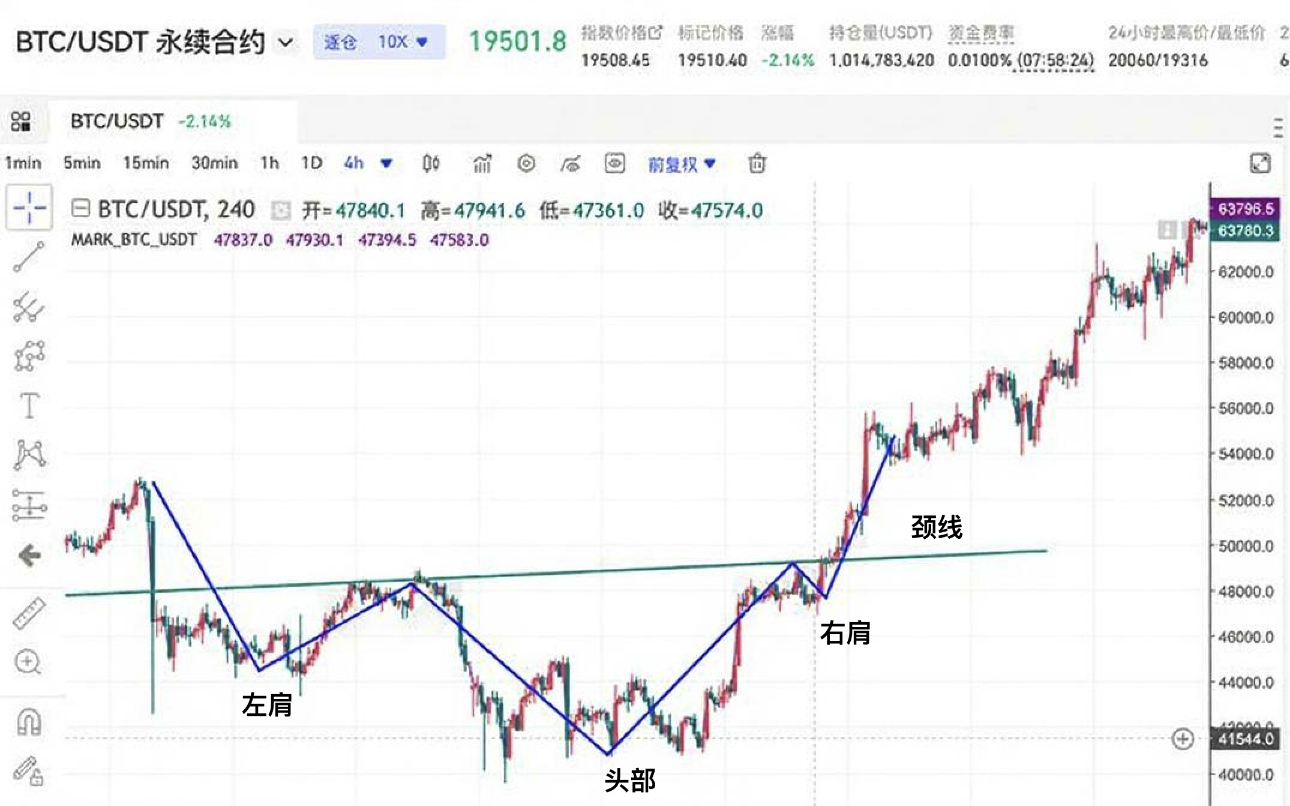Select the 1D timeframe
The height and width of the screenshot is (806, 1290).
point(313,164)
